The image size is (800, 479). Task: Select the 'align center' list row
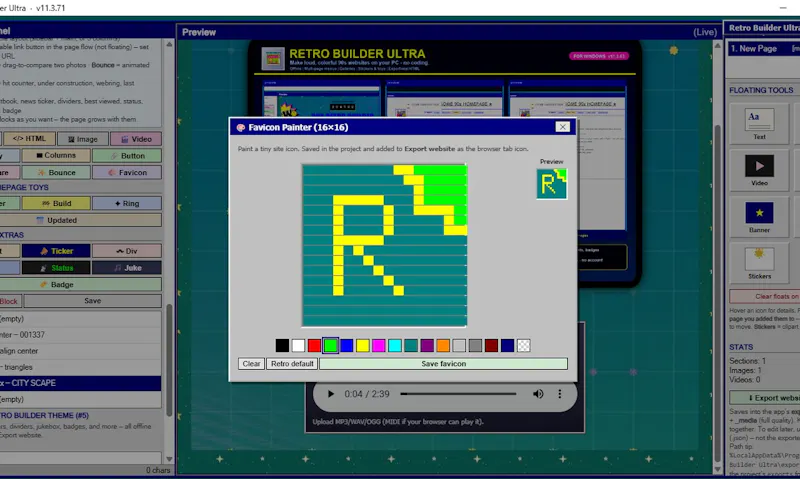click(81, 351)
